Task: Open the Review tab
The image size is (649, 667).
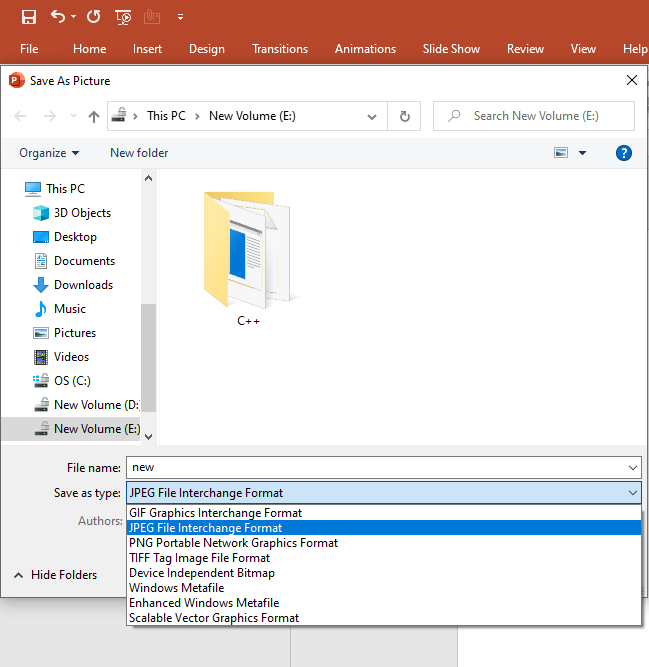Action: 525,49
